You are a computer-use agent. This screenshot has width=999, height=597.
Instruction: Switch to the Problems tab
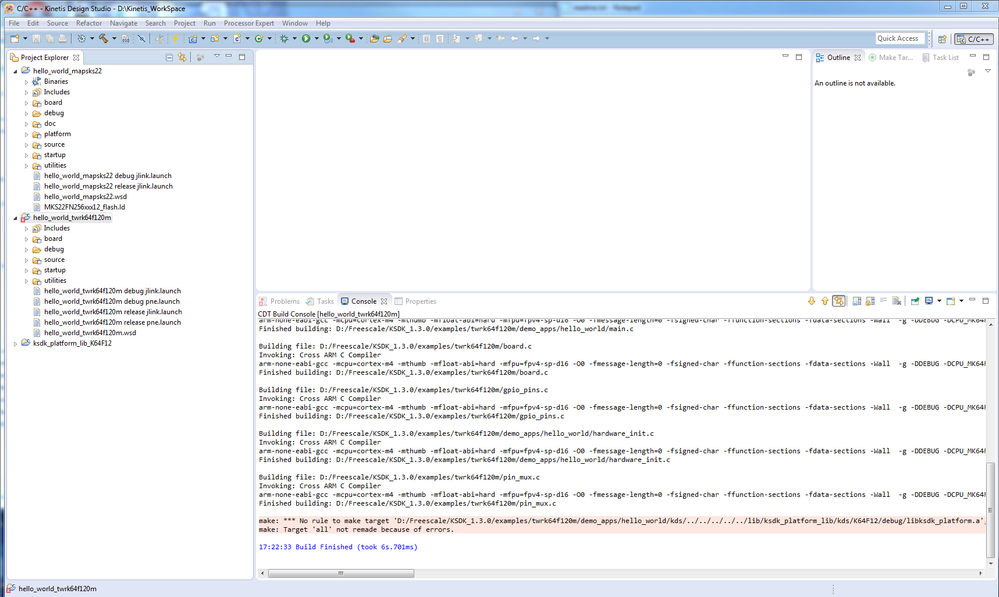[279, 301]
